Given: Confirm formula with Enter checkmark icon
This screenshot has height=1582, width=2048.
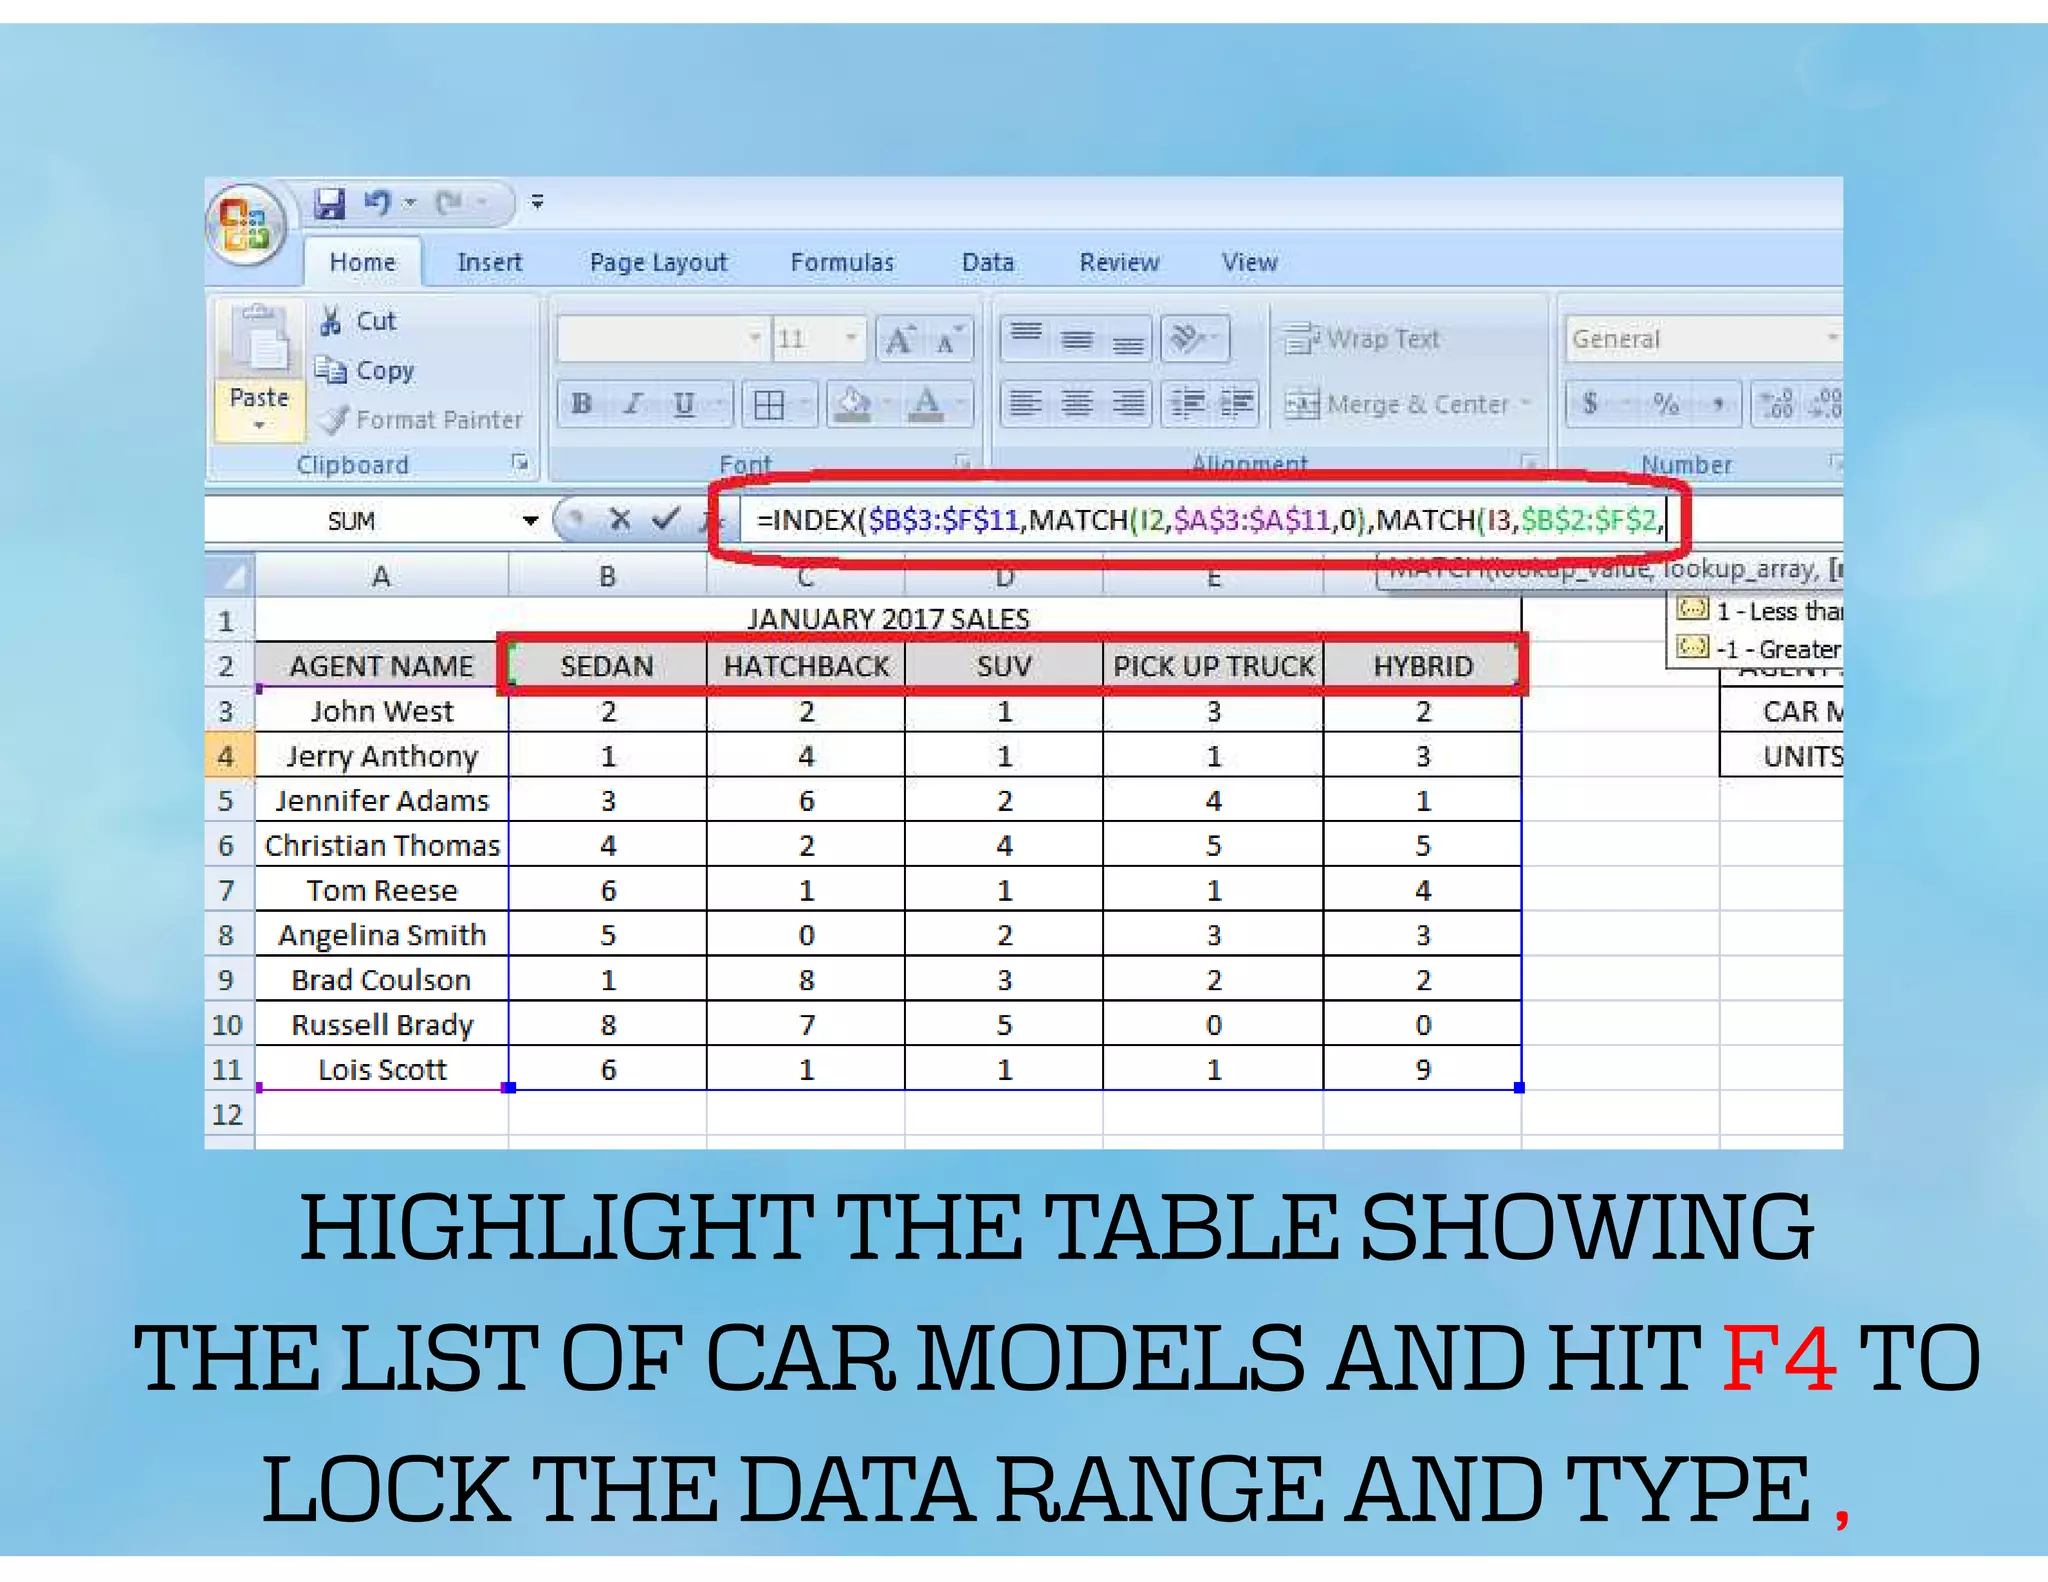Looking at the screenshot, I should (x=665, y=519).
